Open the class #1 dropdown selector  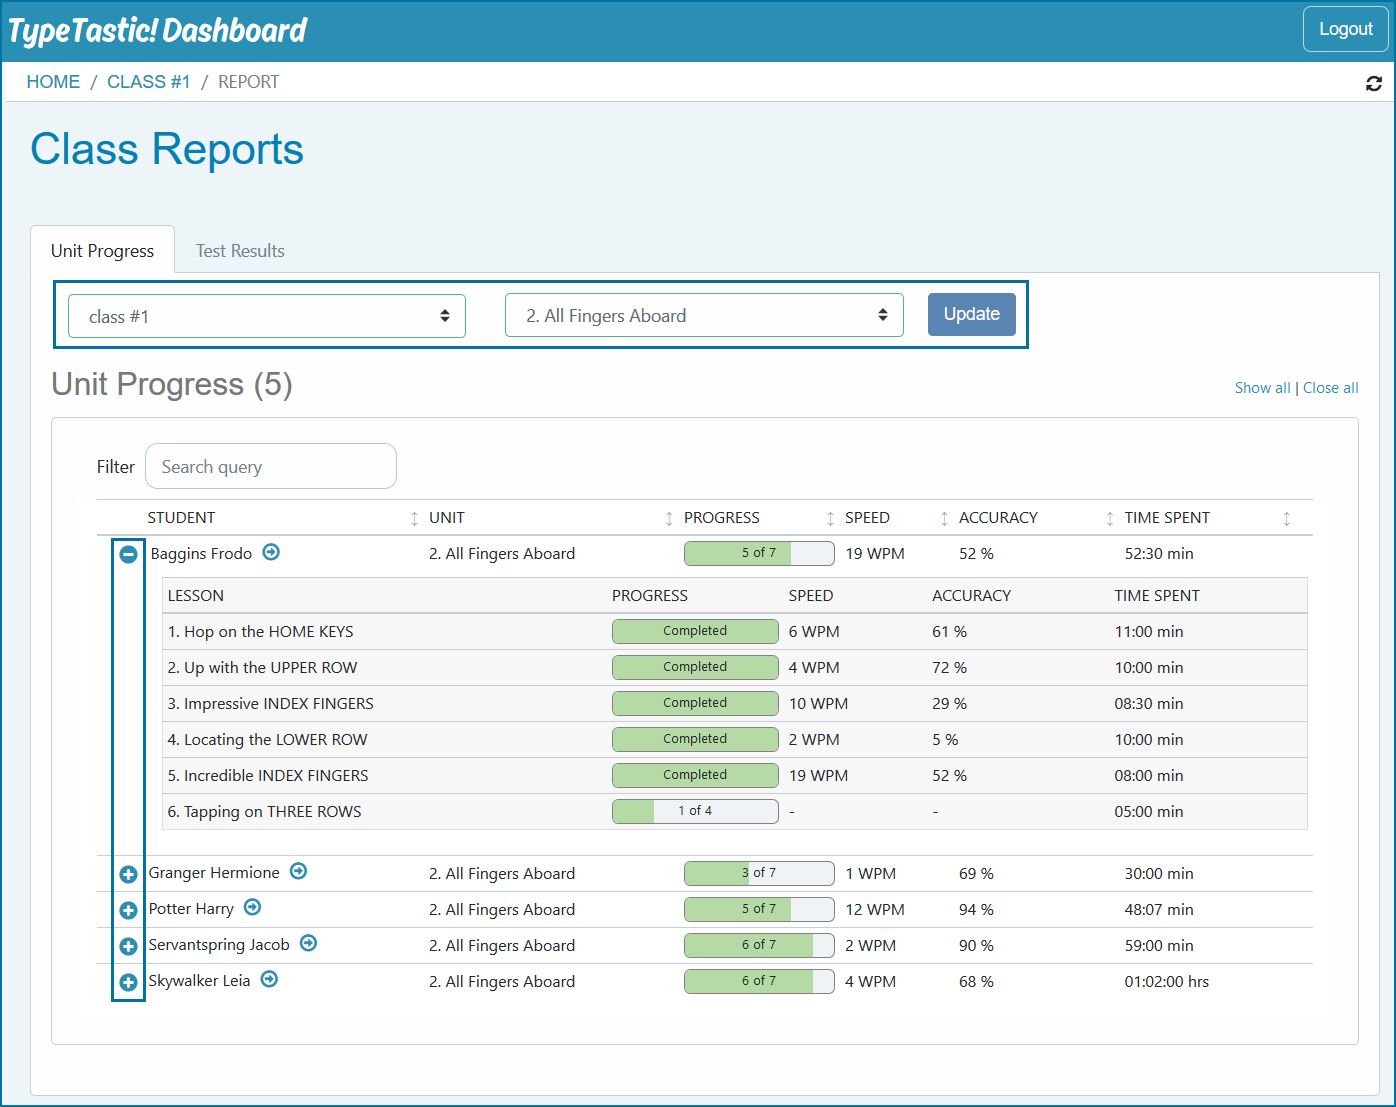pyautogui.click(x=267, y=316)
